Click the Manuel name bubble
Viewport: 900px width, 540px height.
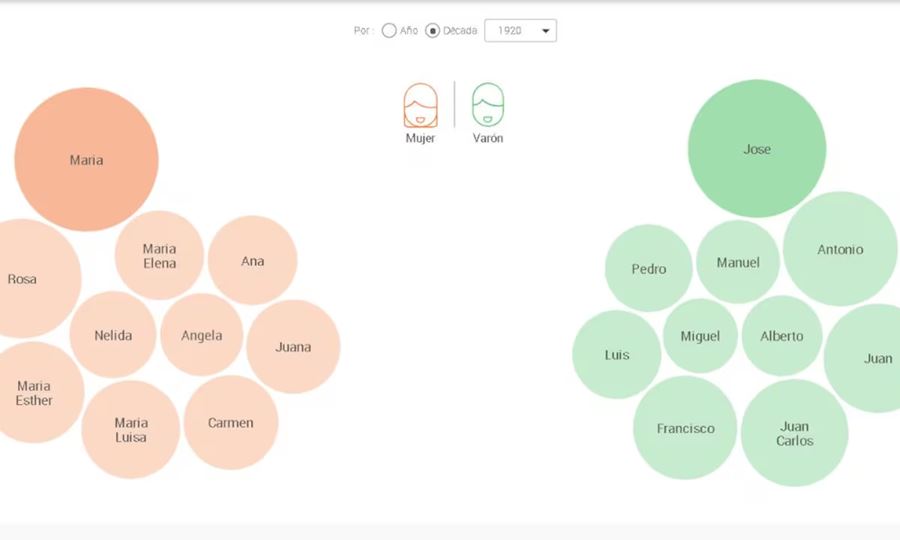click(x=738, y=262)
